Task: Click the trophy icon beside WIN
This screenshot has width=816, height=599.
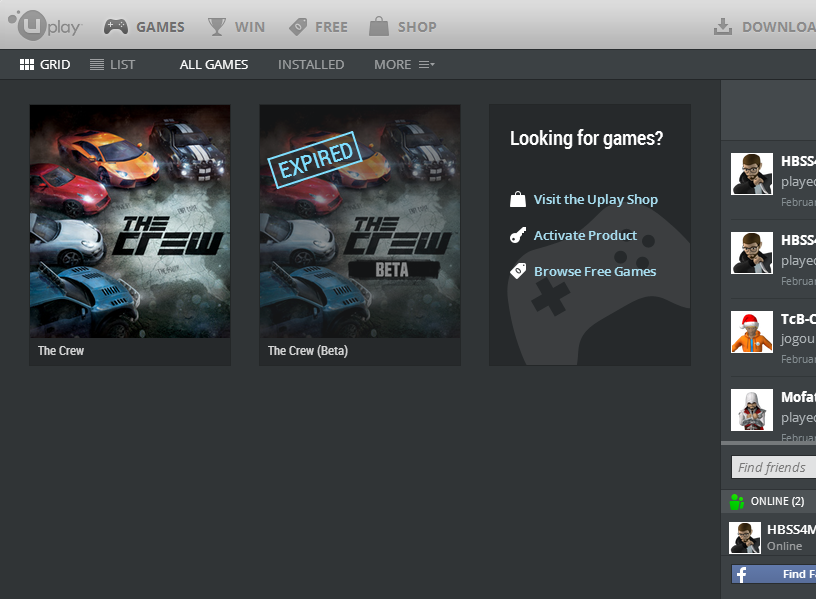Action: click(x=216, y=27)
